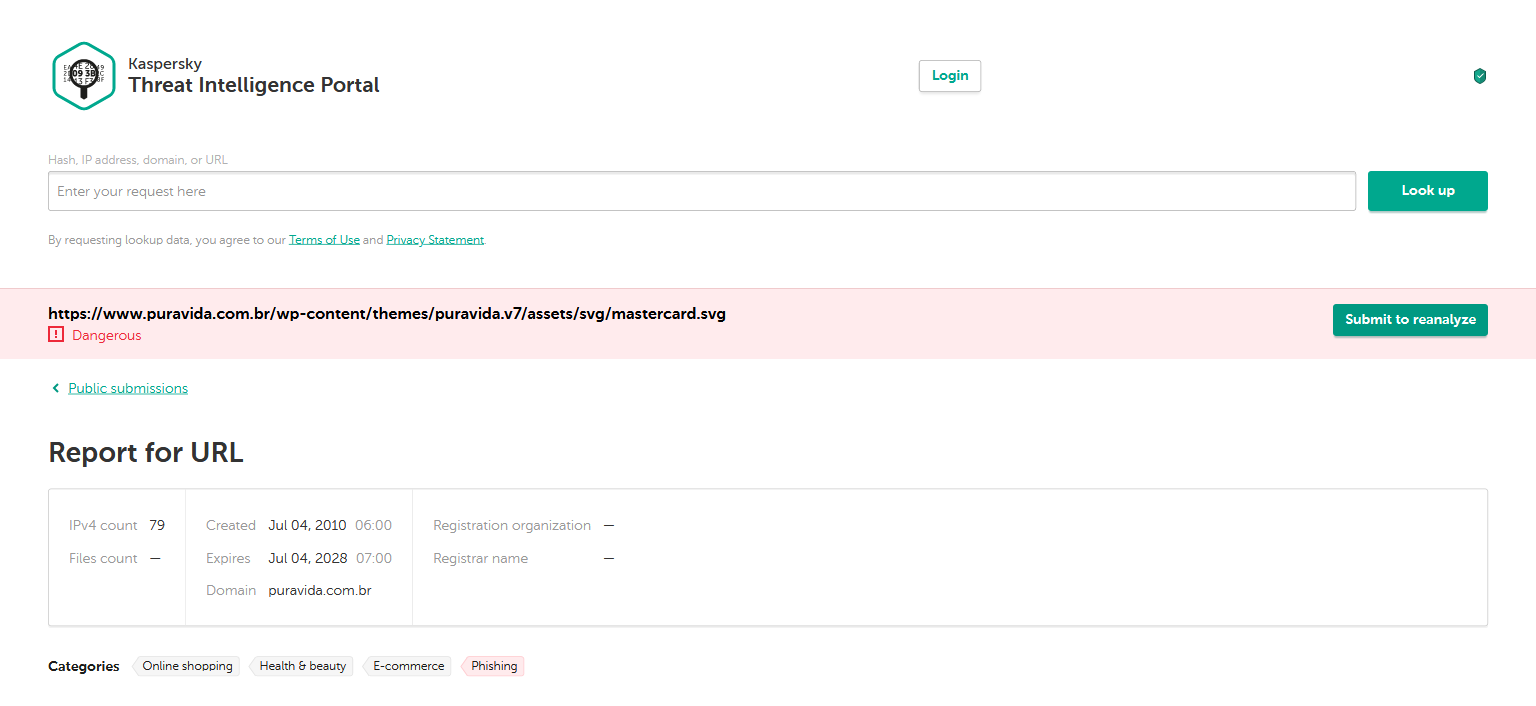Click the red Dangerous warning icon
The height and width of the screenshot is (706, 1536).
pyautogui.click(x=56, y=335)
